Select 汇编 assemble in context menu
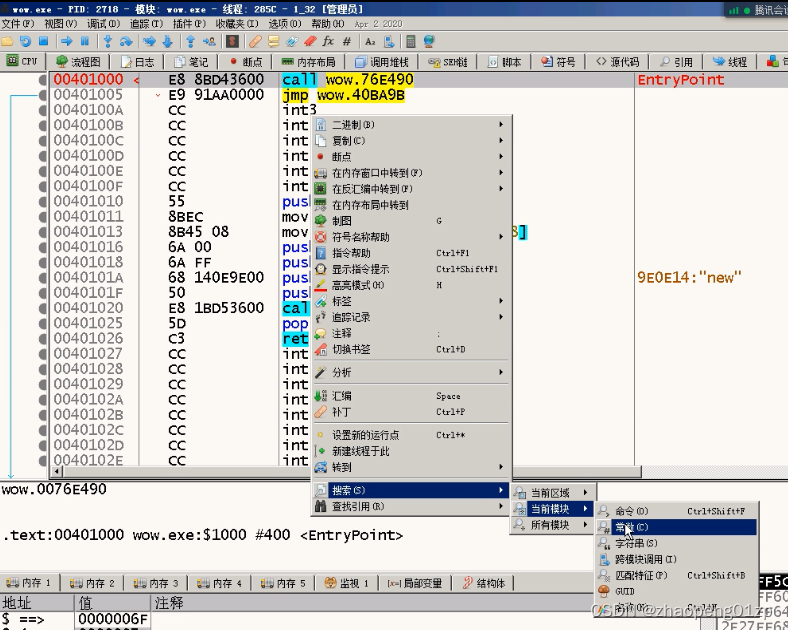Image resolution: width=788 pixels, height=630 pixels. point(410,396)
